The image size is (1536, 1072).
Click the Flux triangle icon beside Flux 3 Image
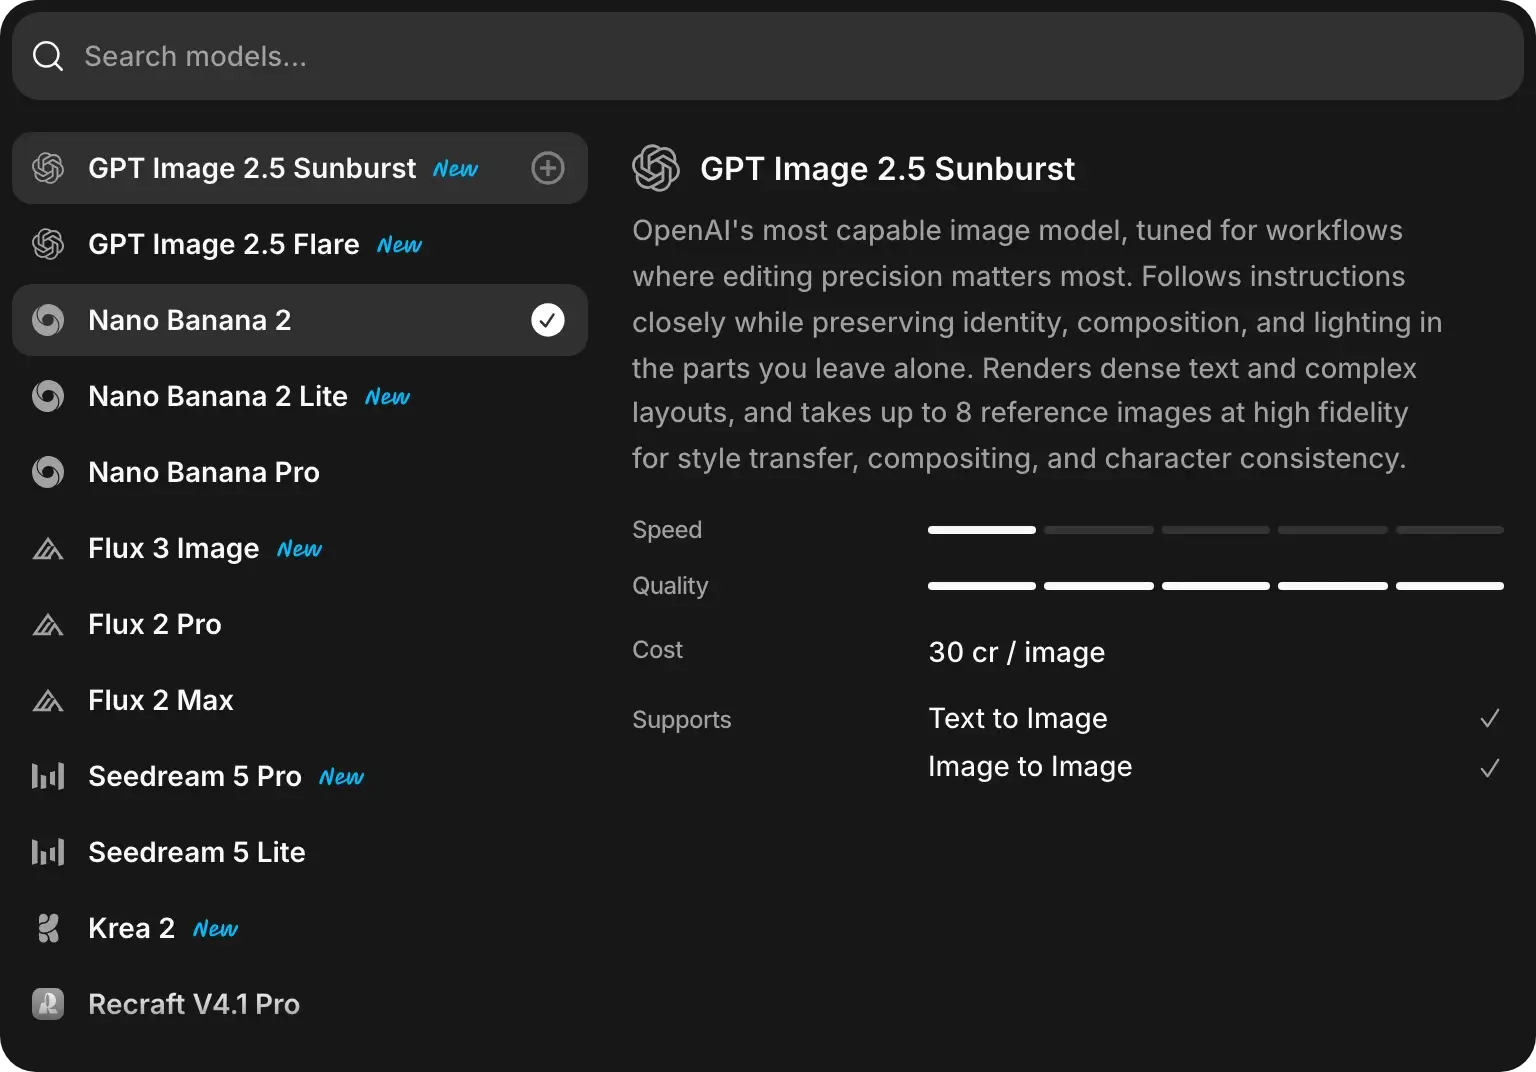[48, 548]
